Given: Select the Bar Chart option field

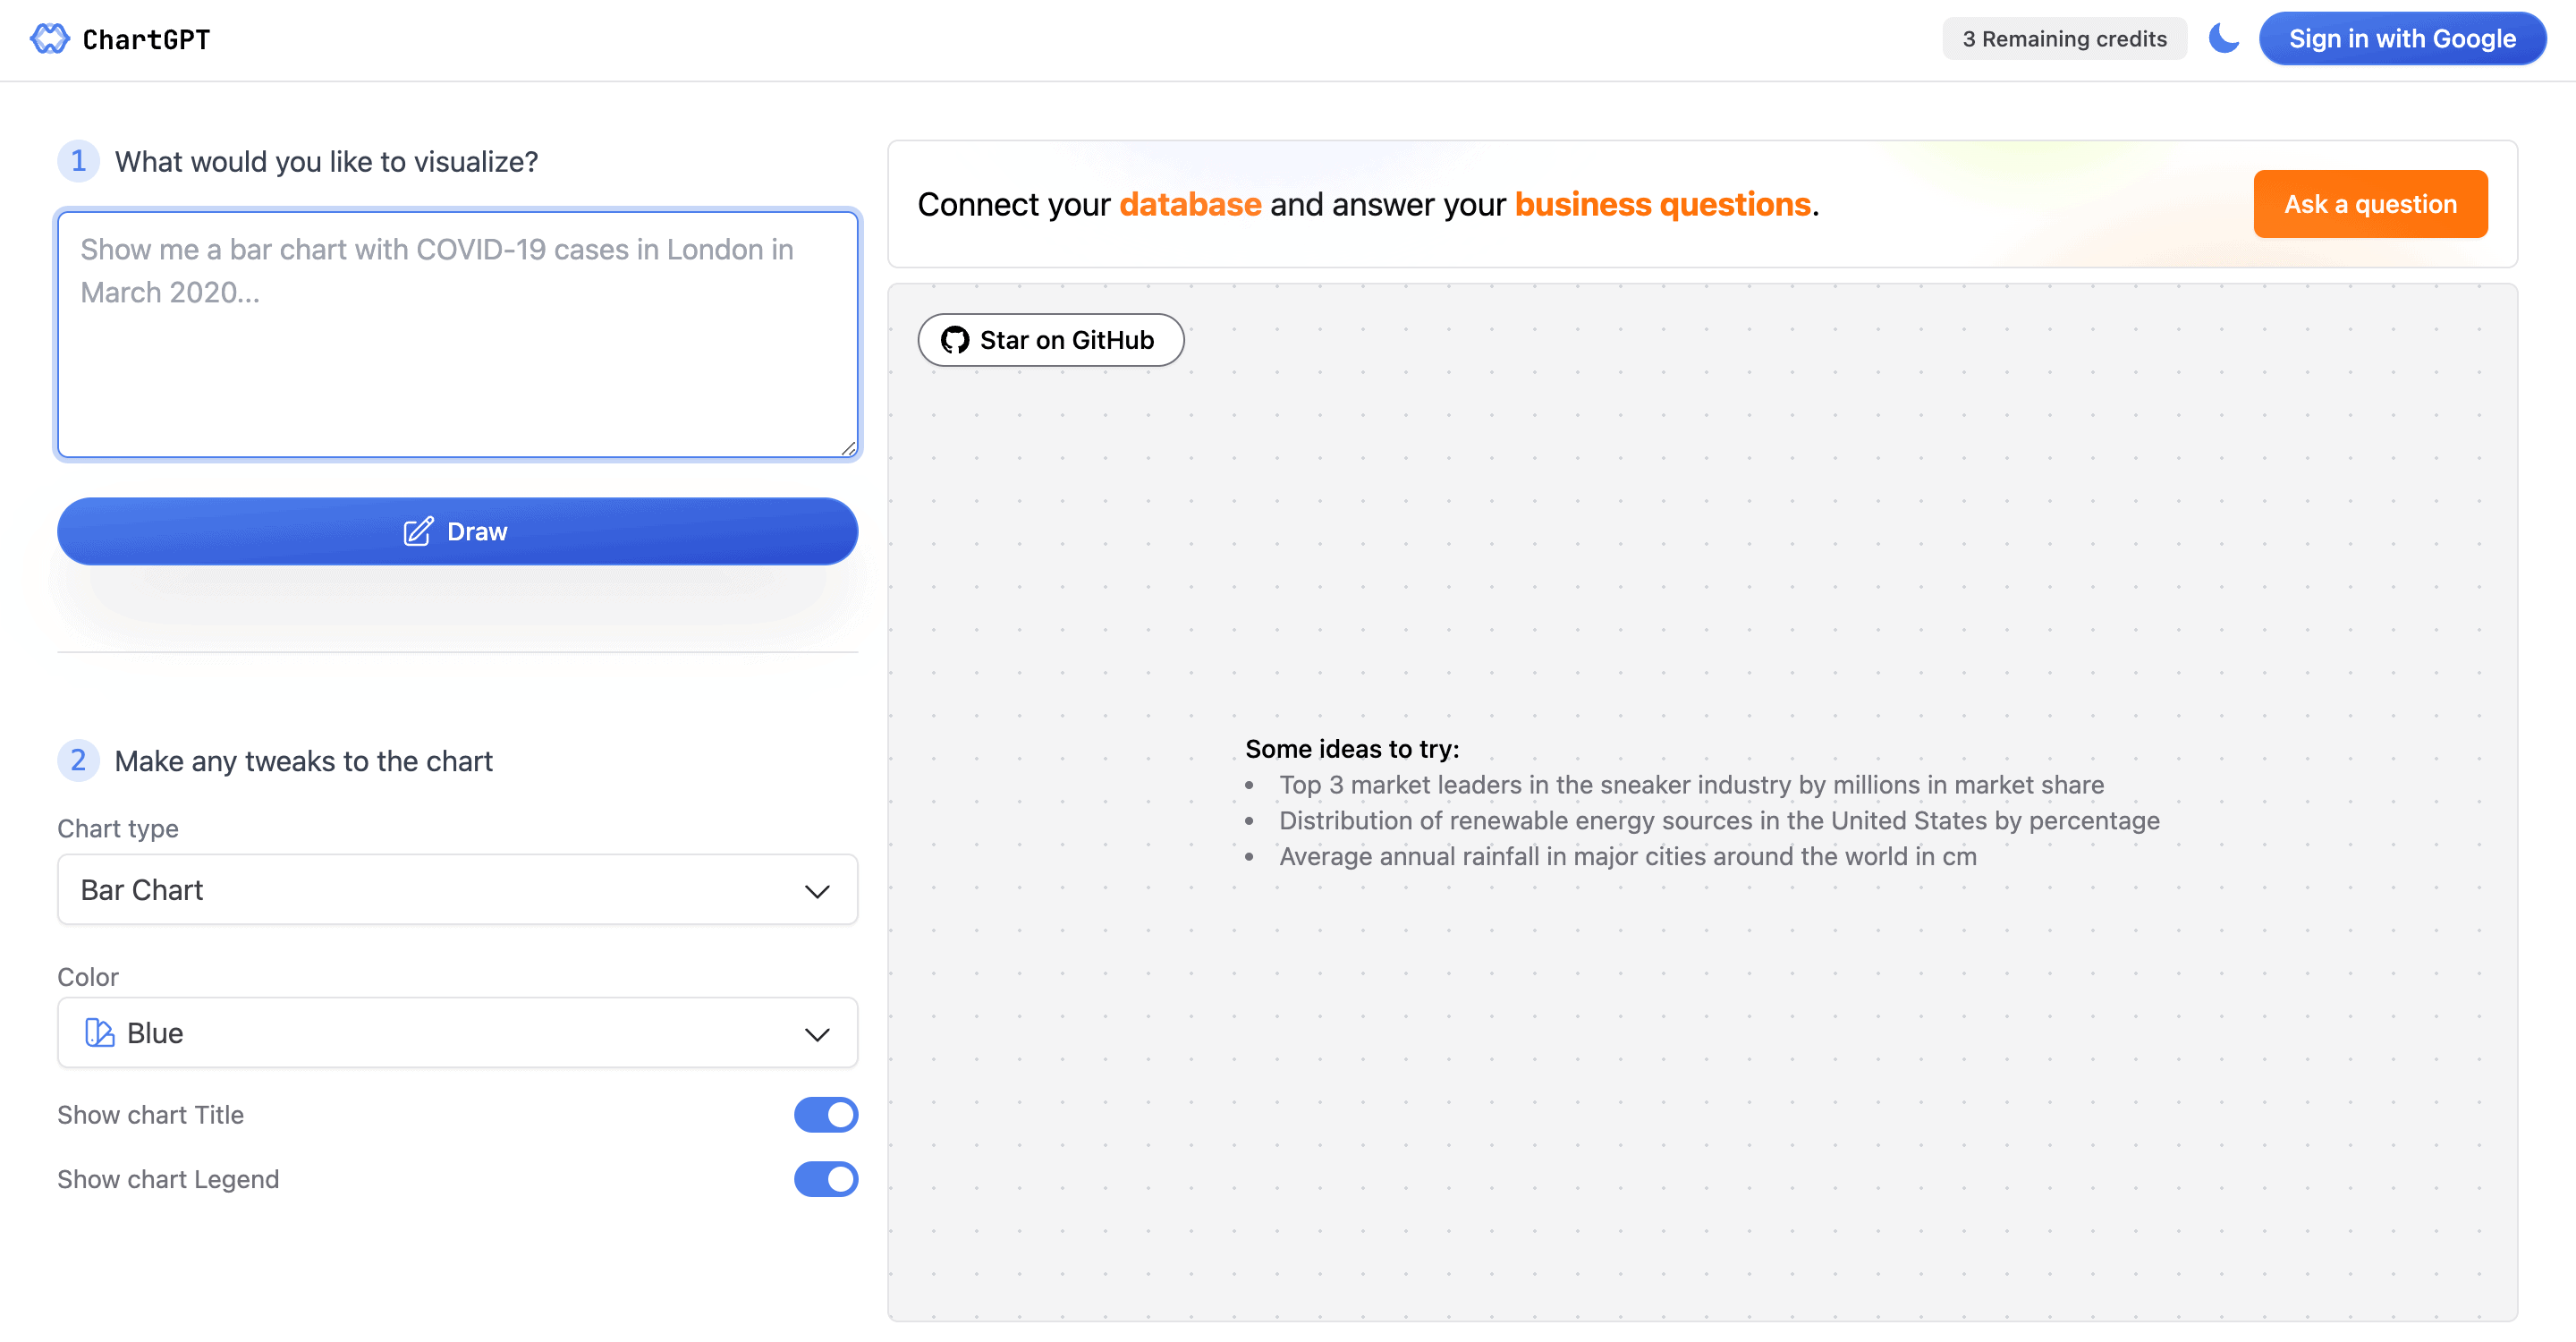Looking at the screenshot, I should click(457, 889).
